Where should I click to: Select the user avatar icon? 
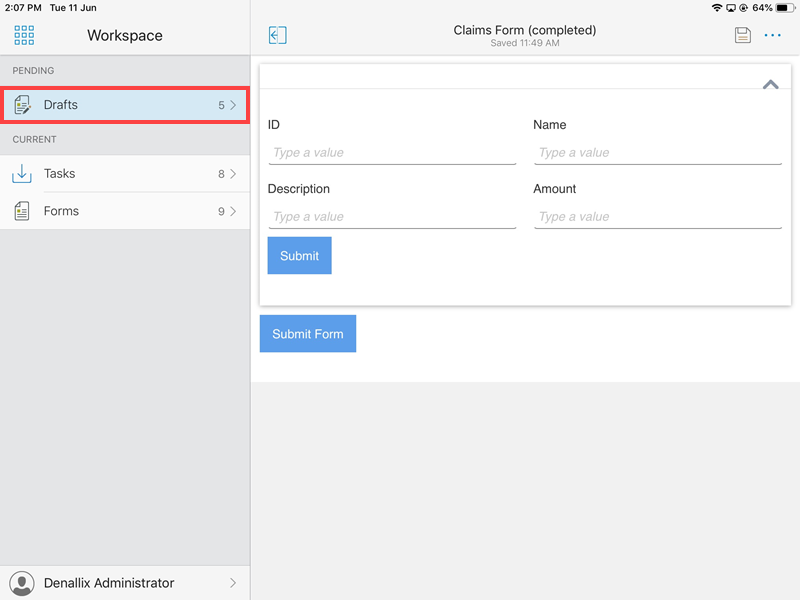point(22,583)
